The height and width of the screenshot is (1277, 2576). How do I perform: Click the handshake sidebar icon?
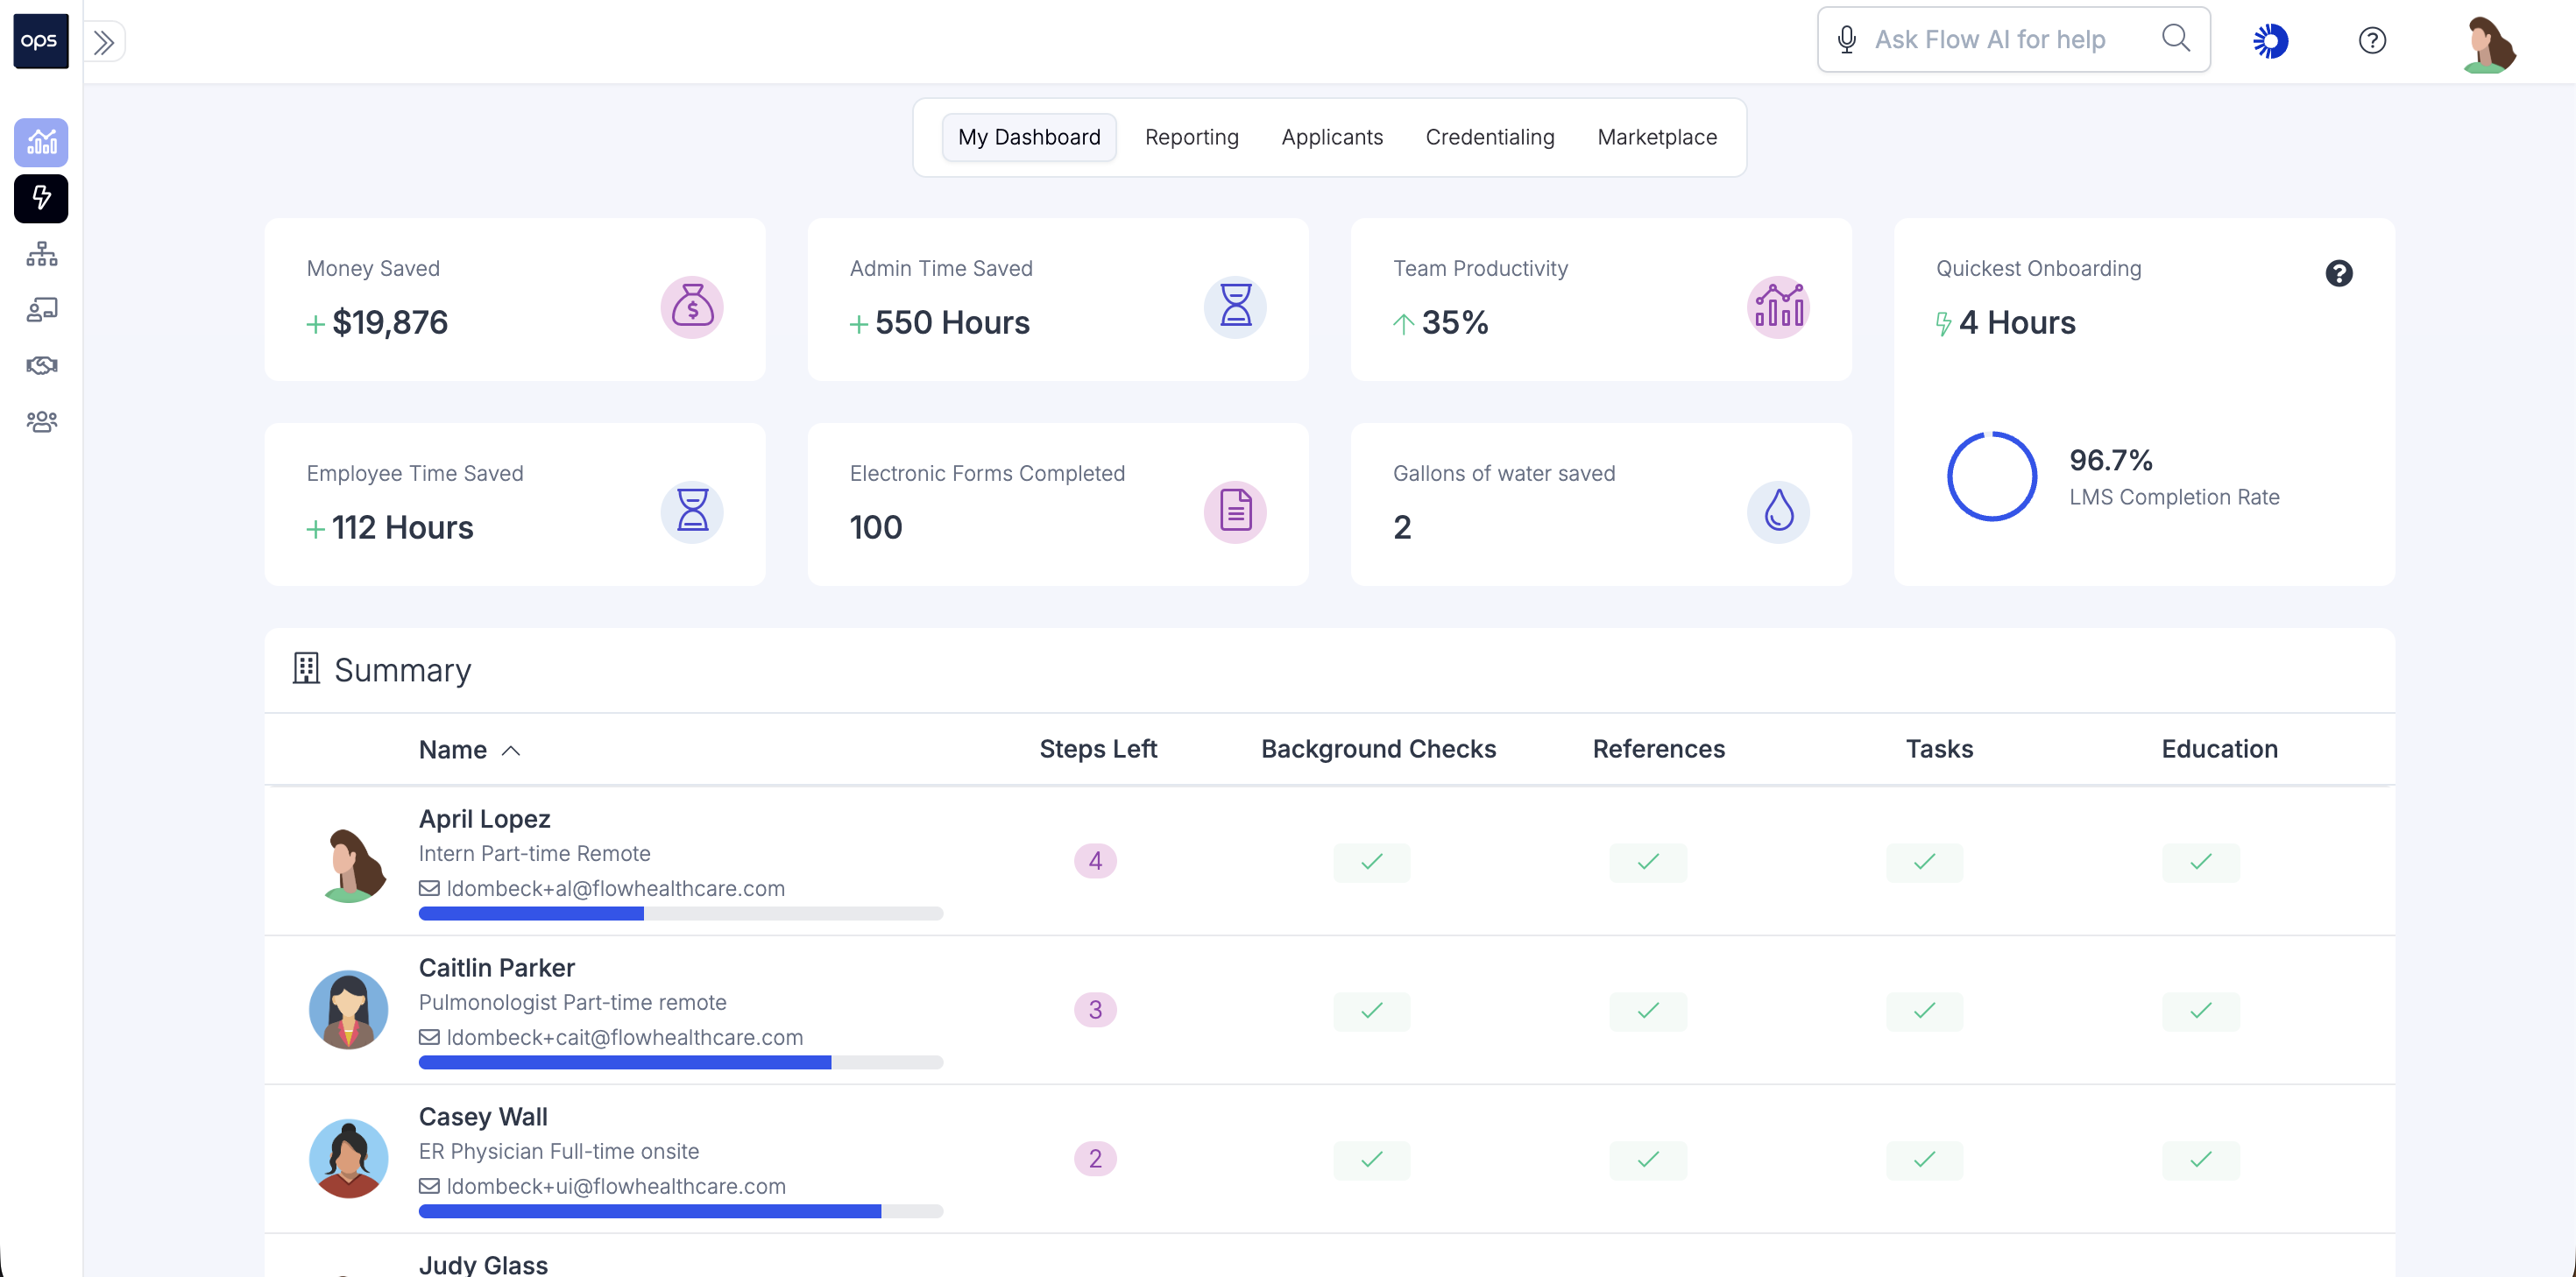pyautogui.click(x=41, y=365)
